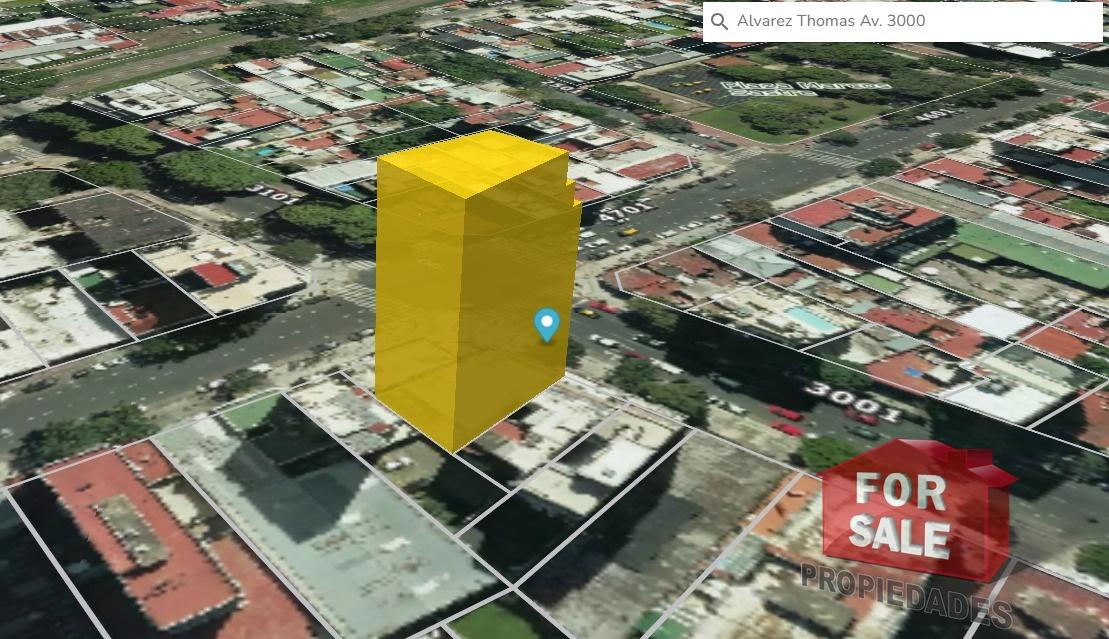Screen dimensions: 1109x639
Task: Select the 3001 street number label
Action: 852,401
